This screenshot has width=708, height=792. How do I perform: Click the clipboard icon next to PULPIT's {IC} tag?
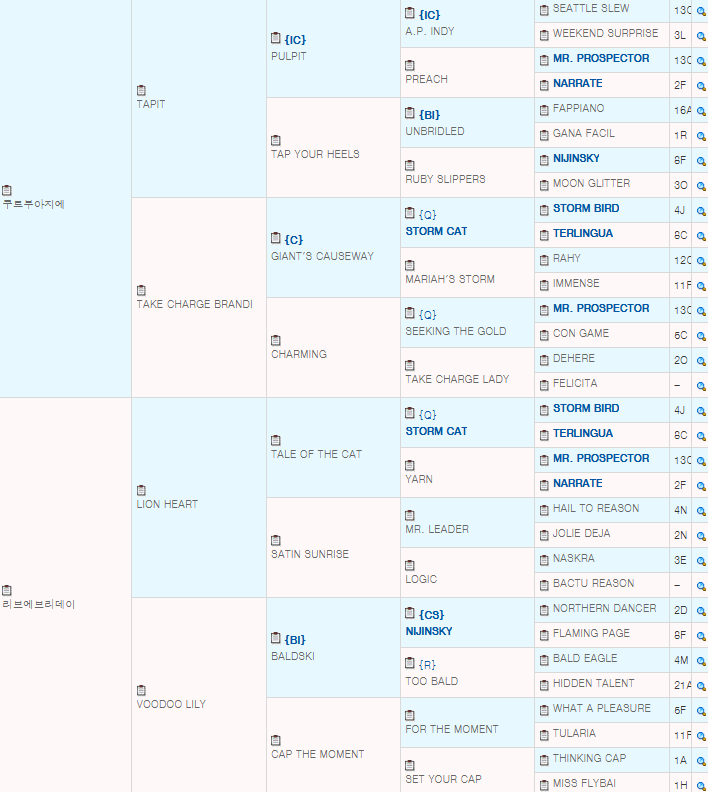pyautogui.click(x=276, y=38)
